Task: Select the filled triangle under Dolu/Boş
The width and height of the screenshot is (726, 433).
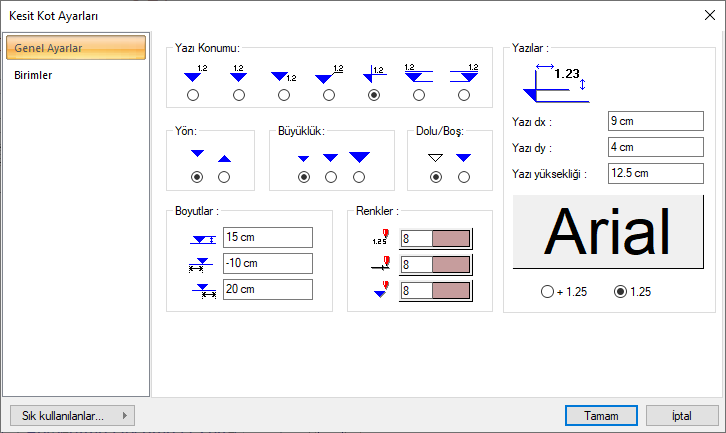Action: pos(463,177)
